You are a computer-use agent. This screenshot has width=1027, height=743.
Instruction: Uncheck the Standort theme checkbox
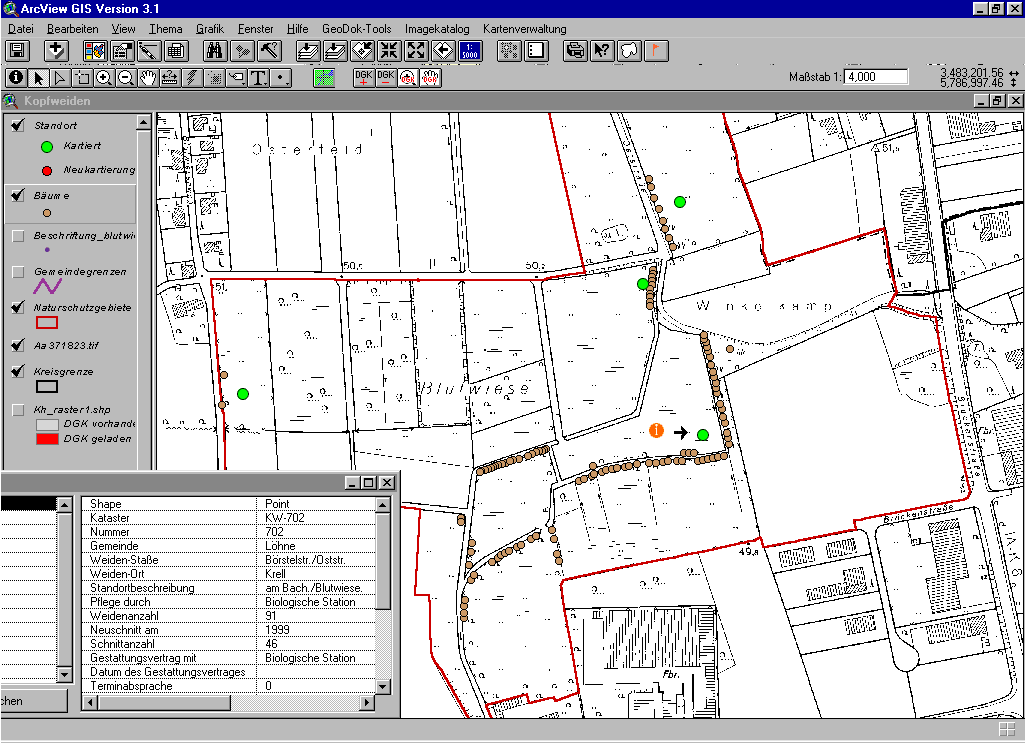pos(17,125)
